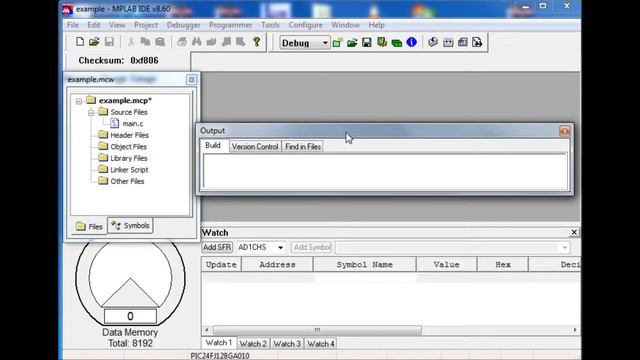Switch to the Watch 1 tab
Image resolution: width=640 pixels, height=360 pixels.
pos(219,343)
